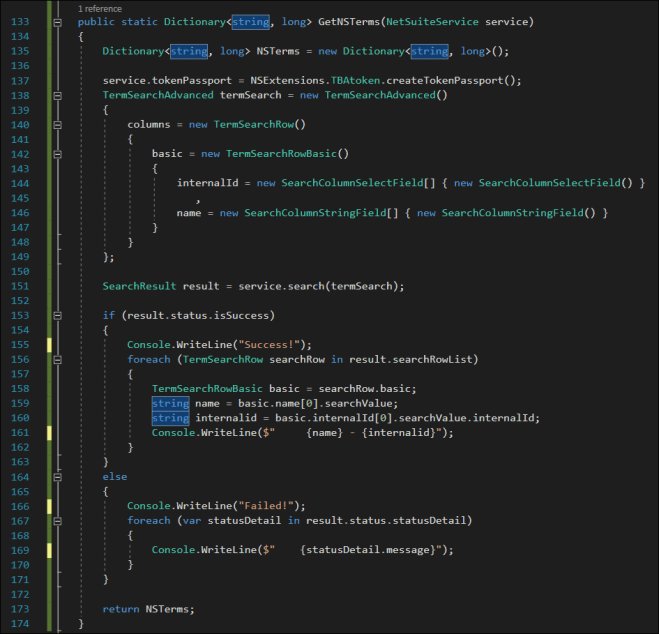This screenshot has width=659, height=634.
Task: Click the columns property on line 140
Action: (x=149, y=124)
